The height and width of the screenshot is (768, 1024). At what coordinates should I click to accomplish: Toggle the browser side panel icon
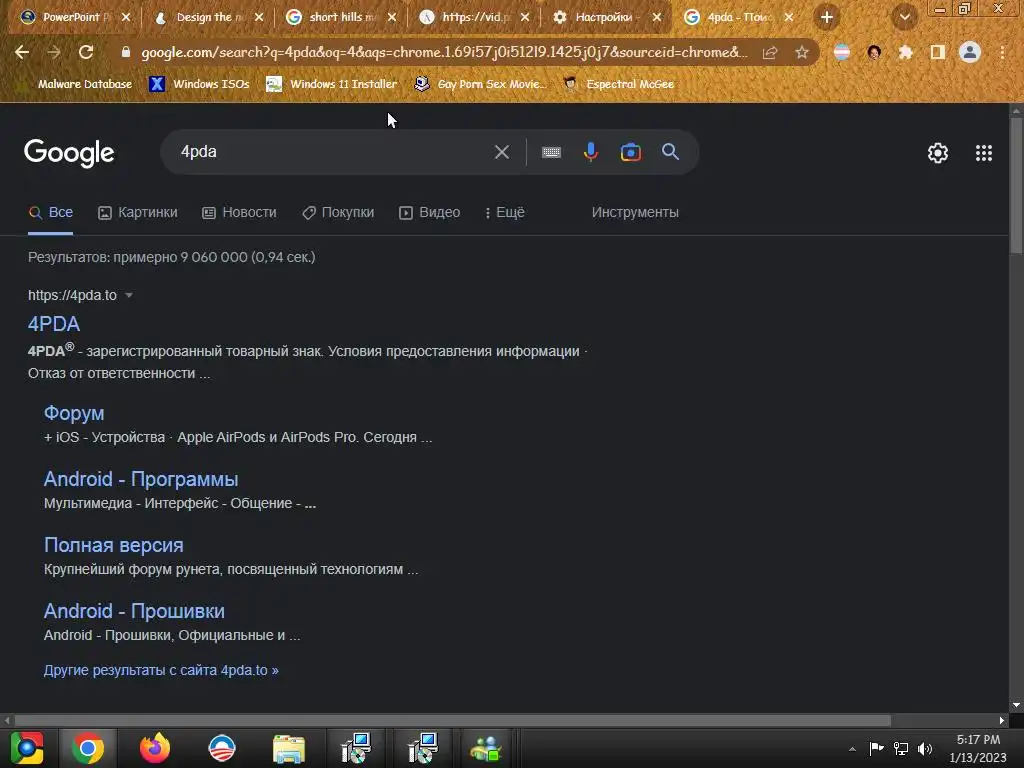(x=938, y=52)
